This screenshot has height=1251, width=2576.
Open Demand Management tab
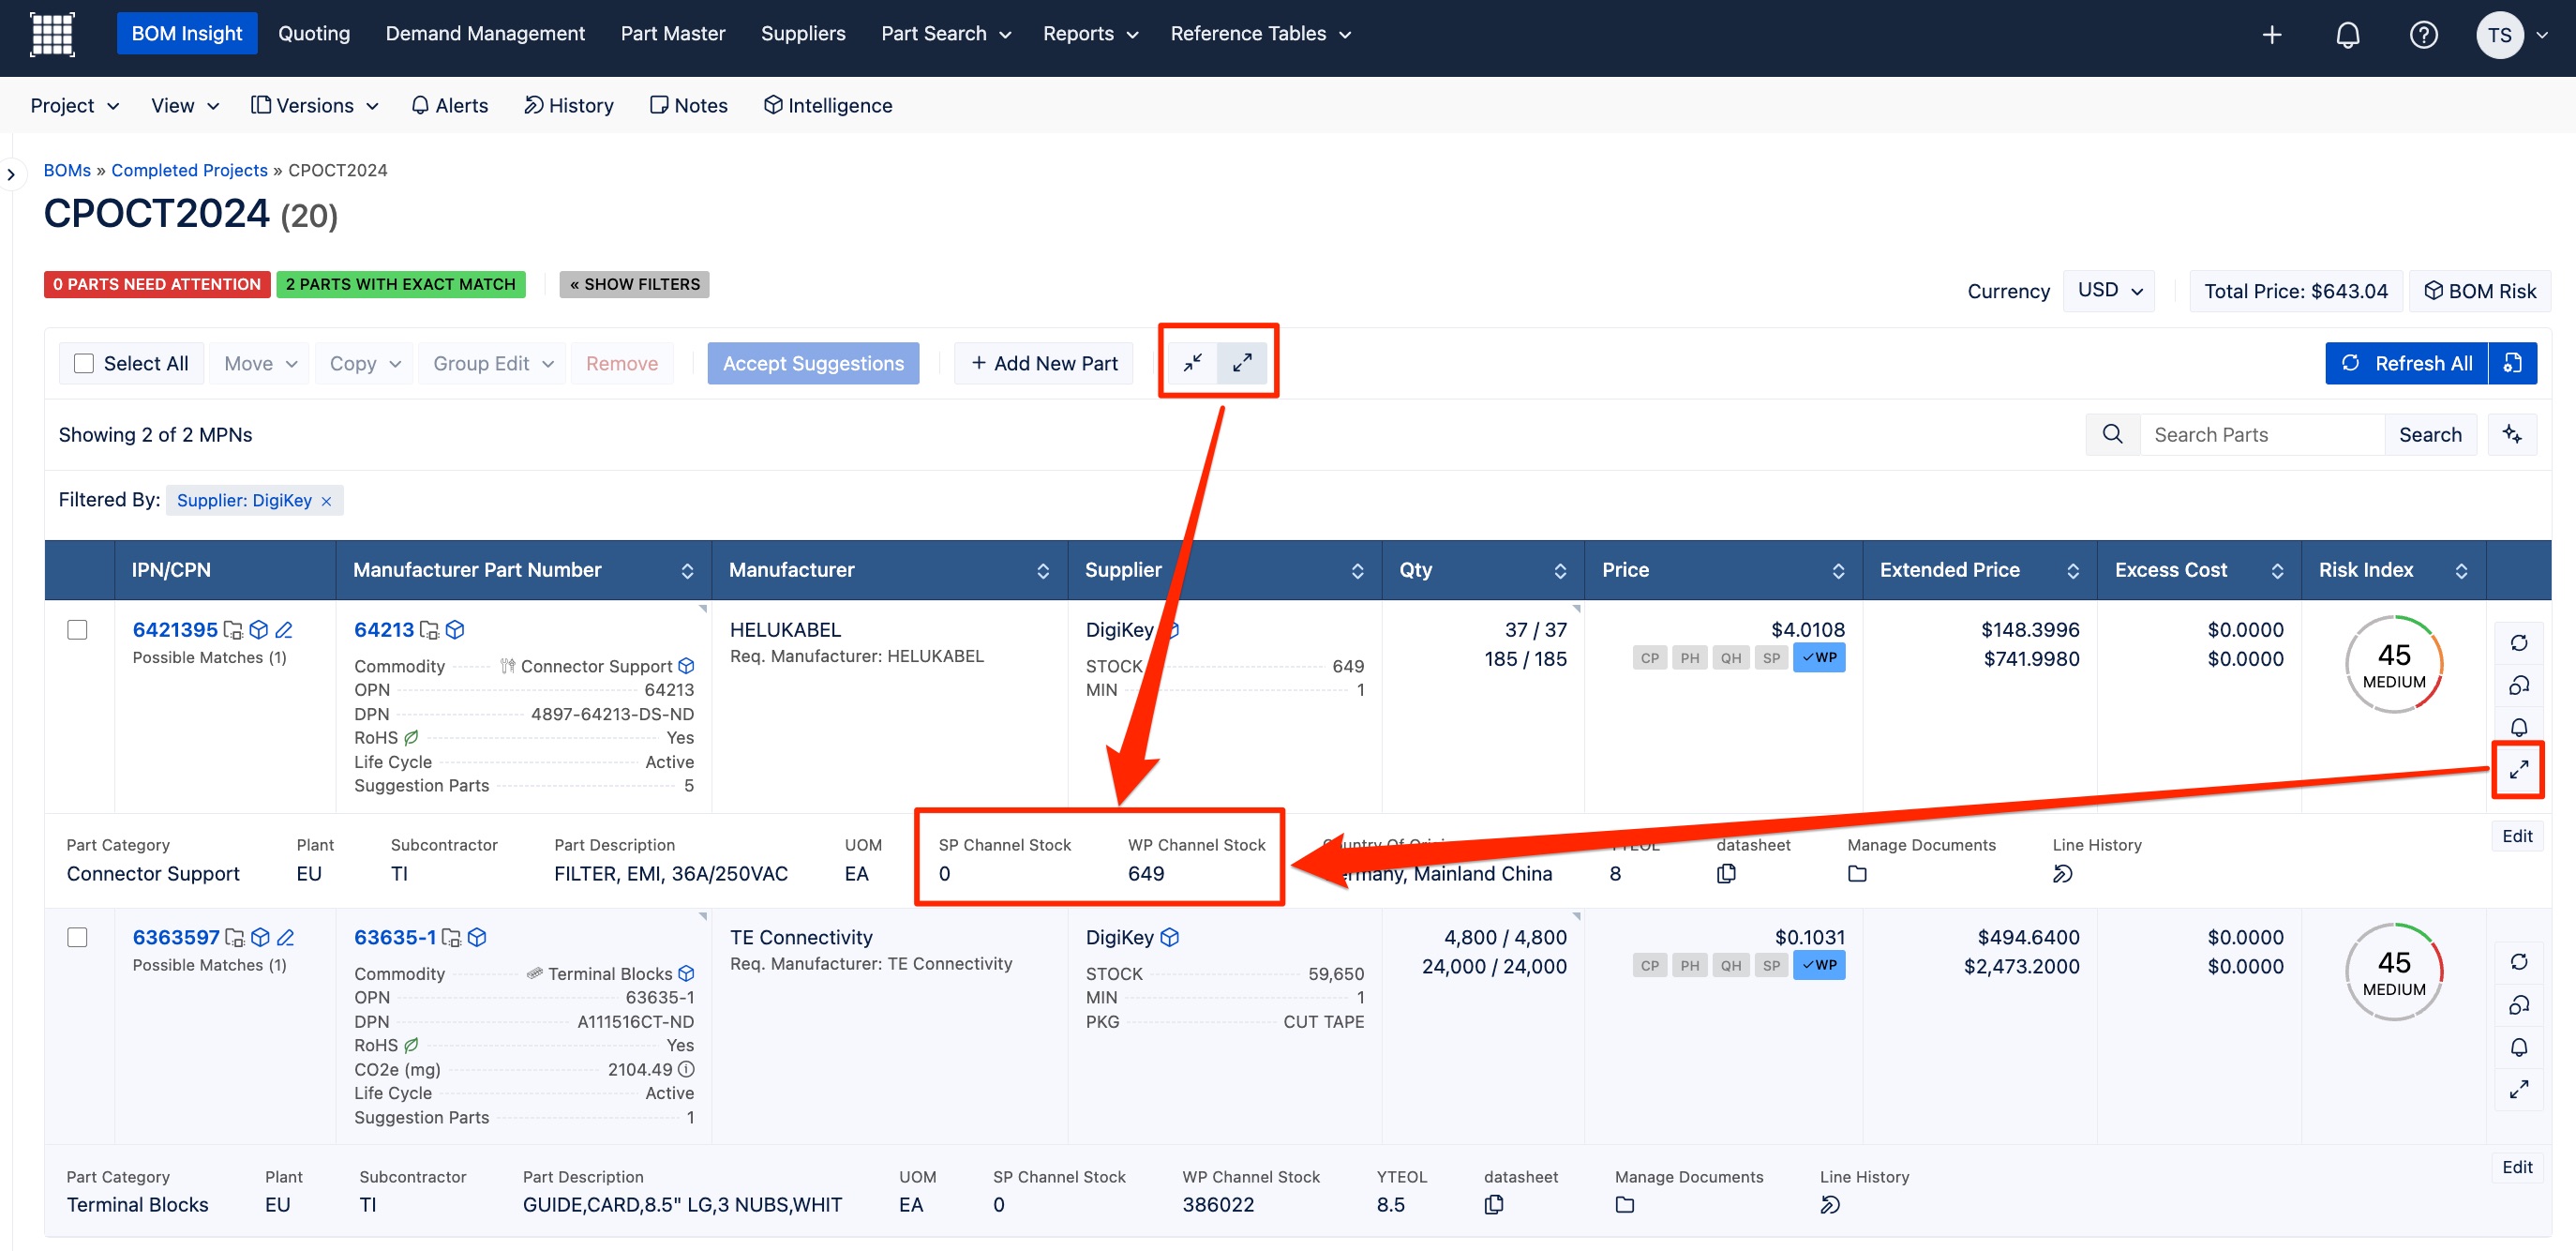pyautogui.click(x=485, y=34)
